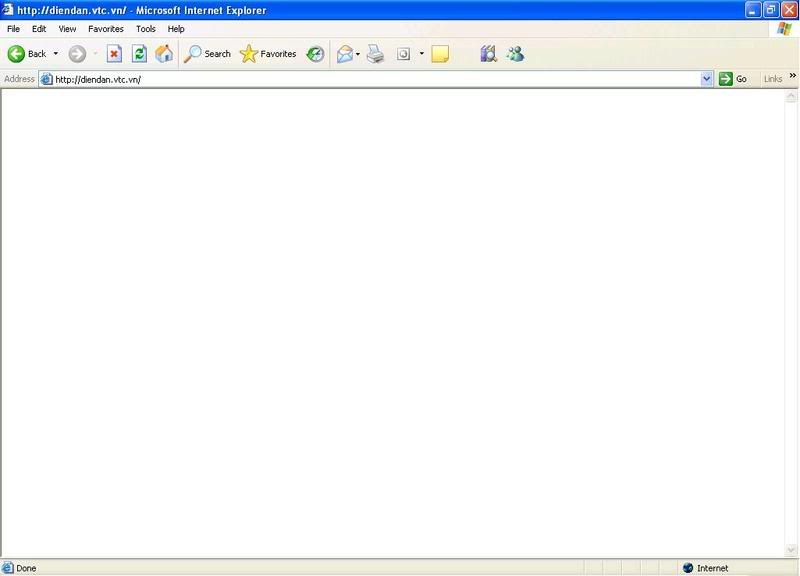This screenshot has height=576, width=800.
Task: Click the Go button
Action: click(733, 79)
